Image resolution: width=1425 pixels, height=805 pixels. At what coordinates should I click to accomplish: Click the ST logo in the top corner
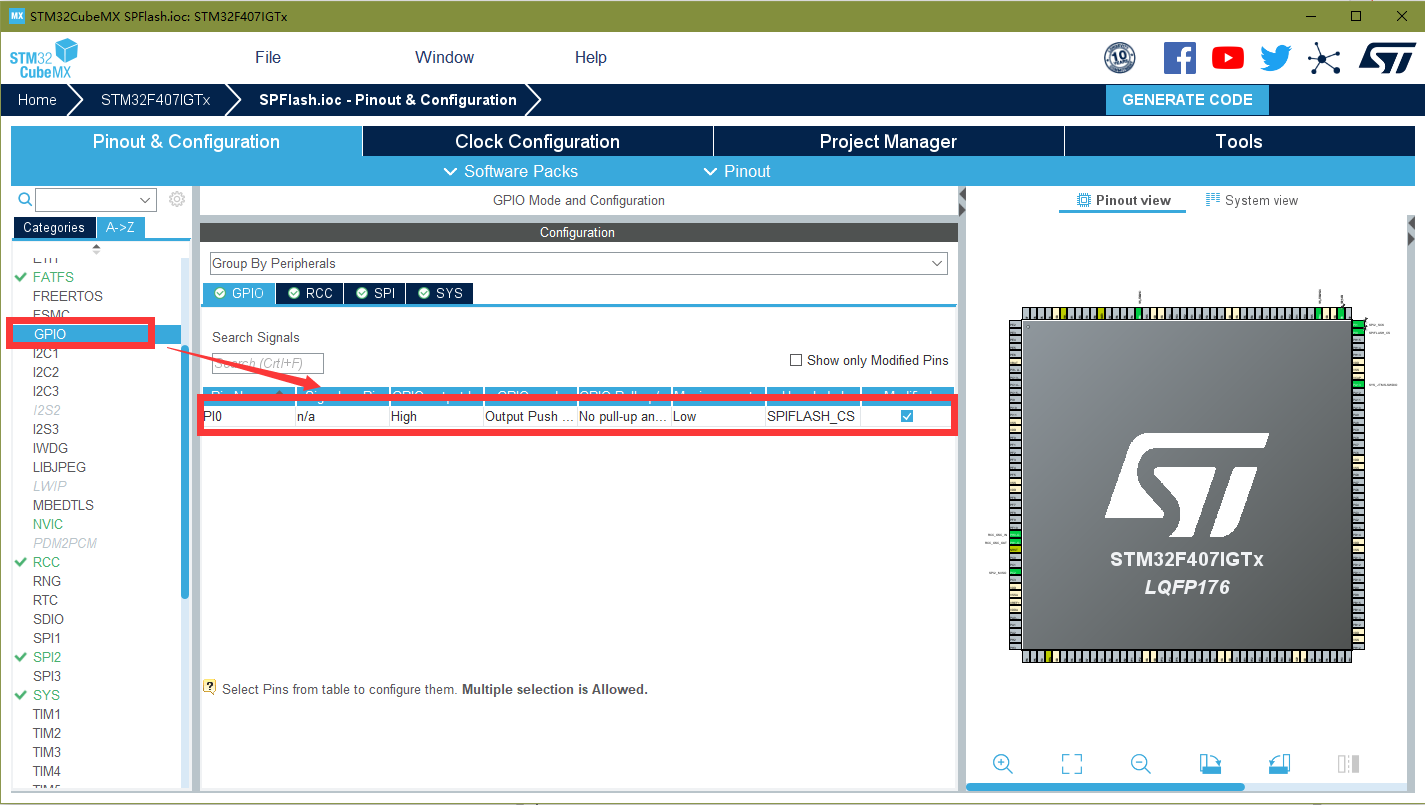coord(1387,58)
